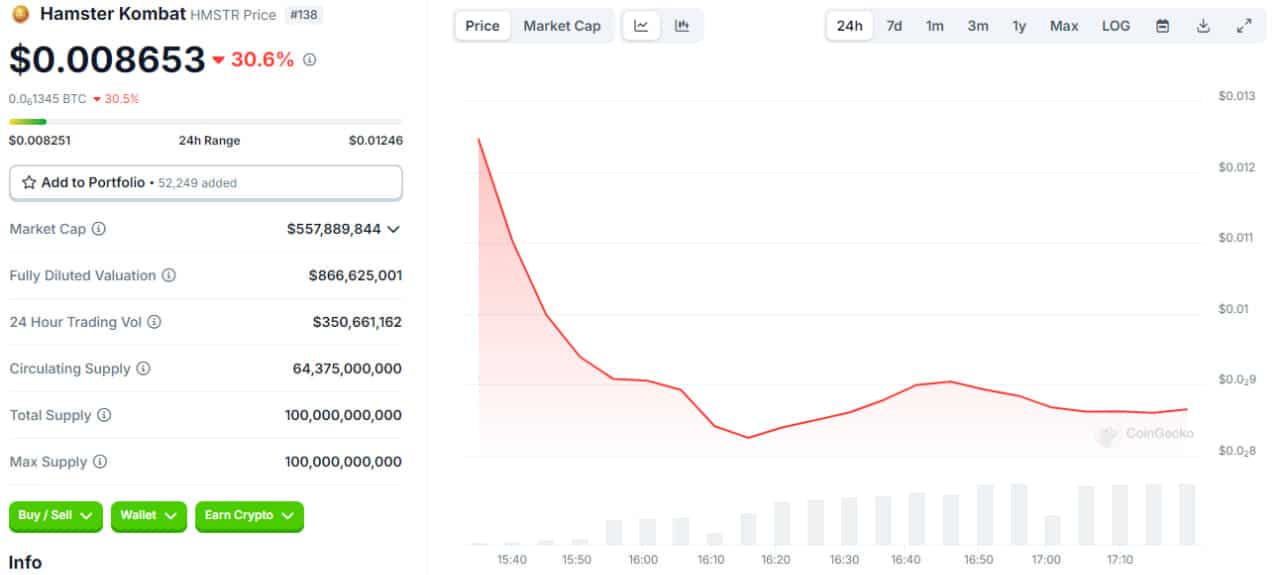Show 24 Hour Trading Vol info icon
Screen dimensions: 1280x575
coord(154,322)
